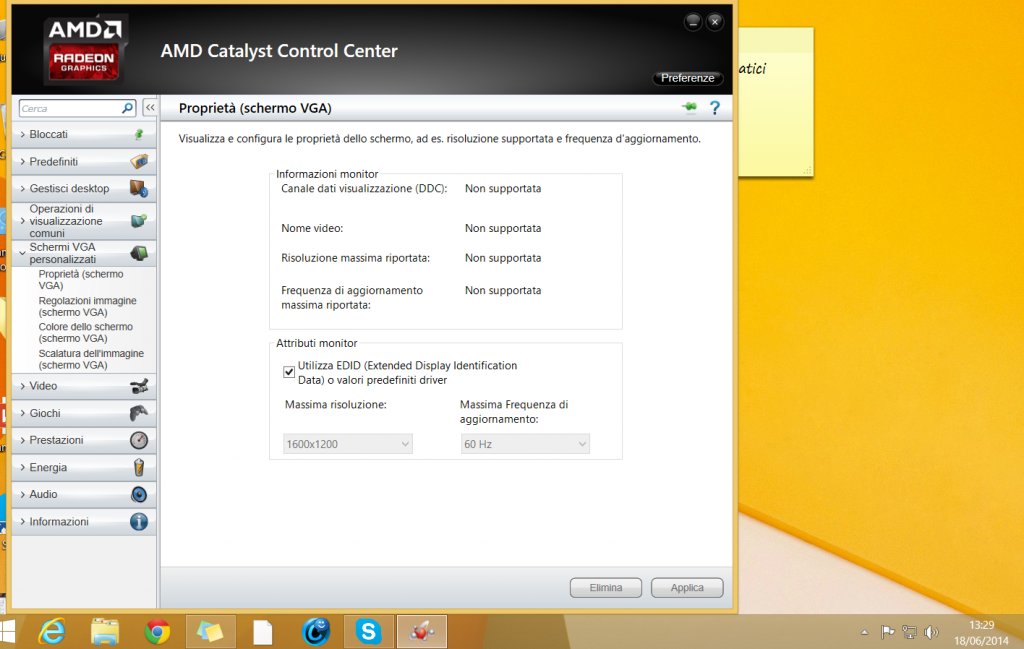Click the Schermi VGA personalizzati monitor icon
The image size is (1024, 649).
click(139, 253)
